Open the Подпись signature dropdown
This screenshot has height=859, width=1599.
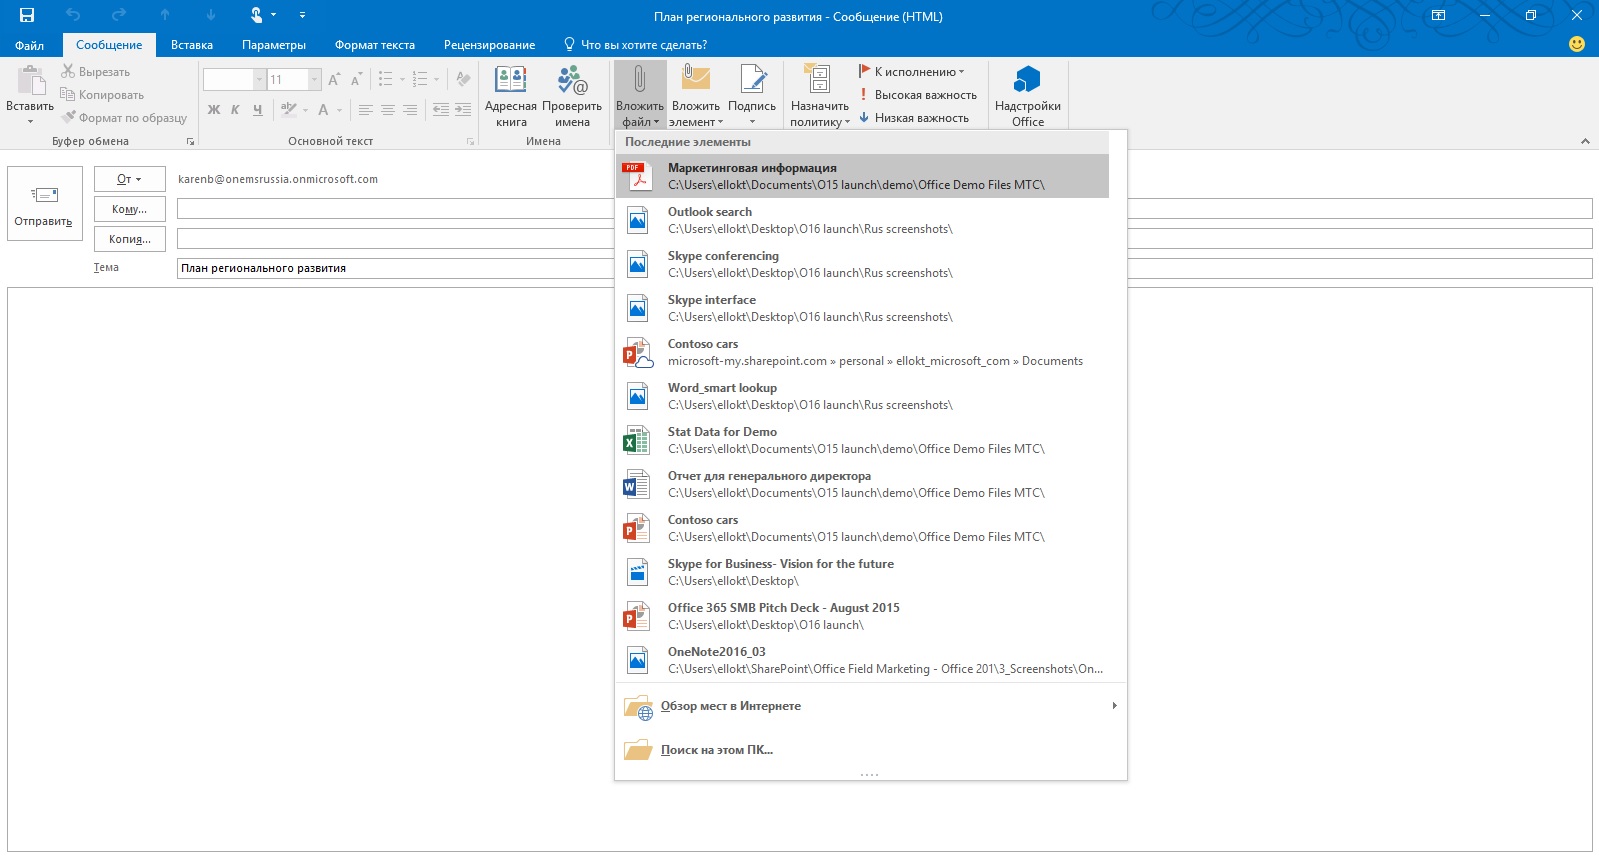pyautogui.click(x=752, y=96)
